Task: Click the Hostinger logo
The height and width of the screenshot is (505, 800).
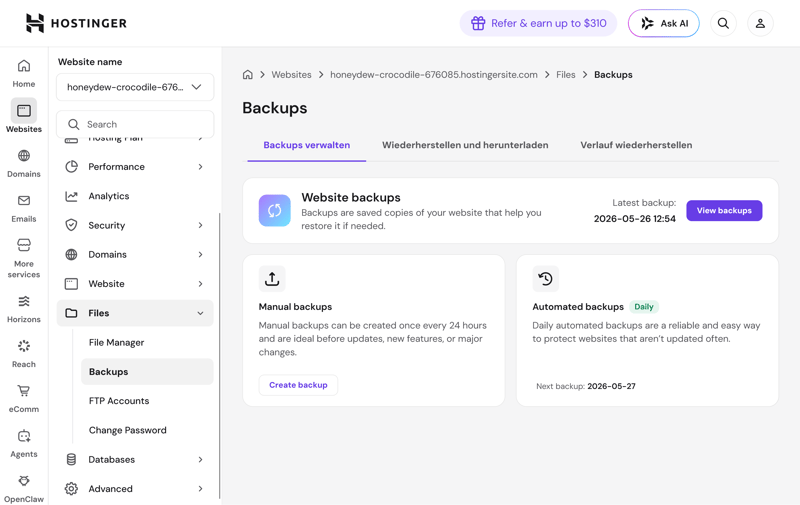Action: tap(76, 23)
